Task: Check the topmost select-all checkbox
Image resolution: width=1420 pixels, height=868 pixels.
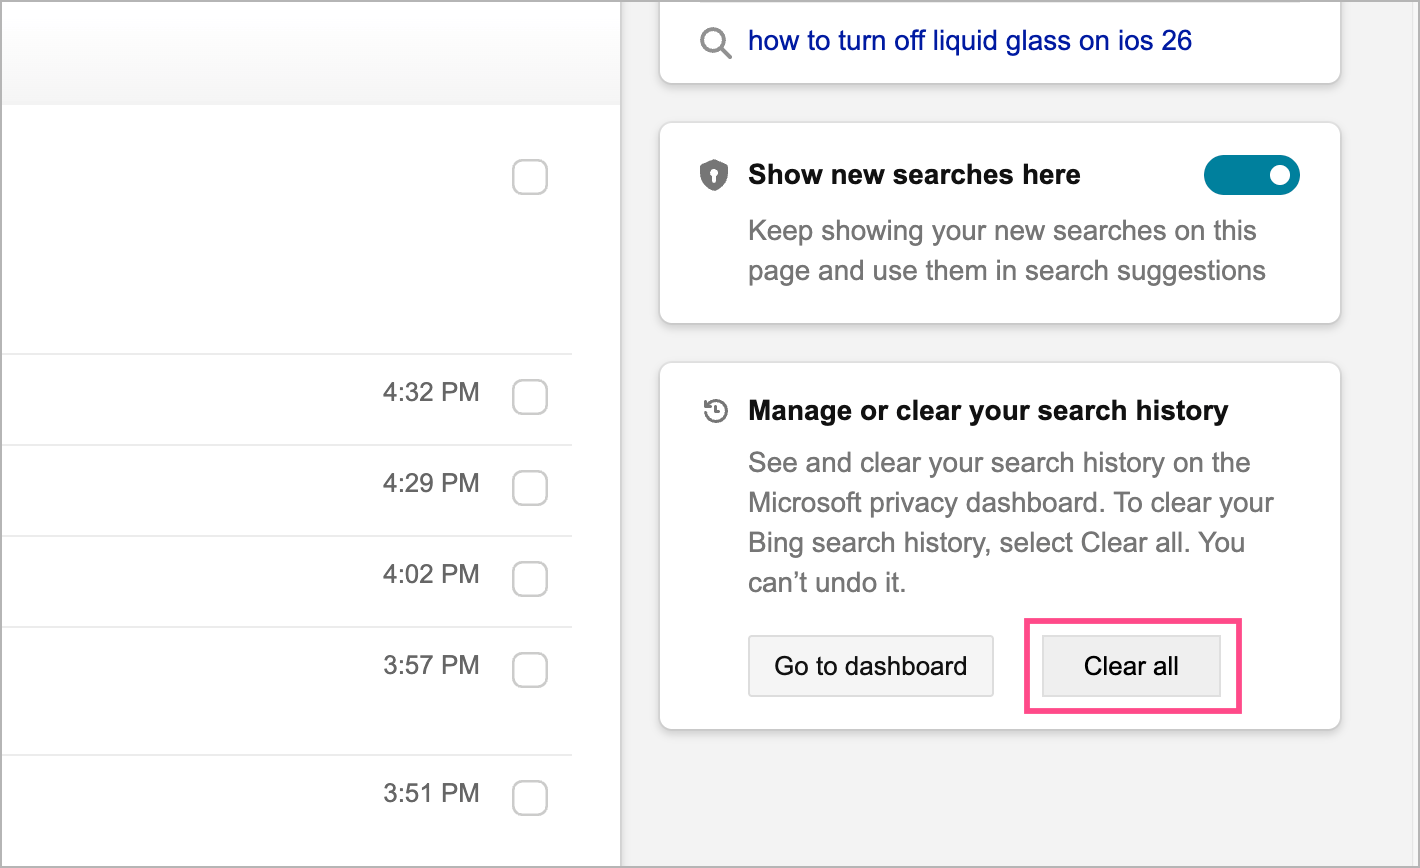Action: [x=530, y=177]
